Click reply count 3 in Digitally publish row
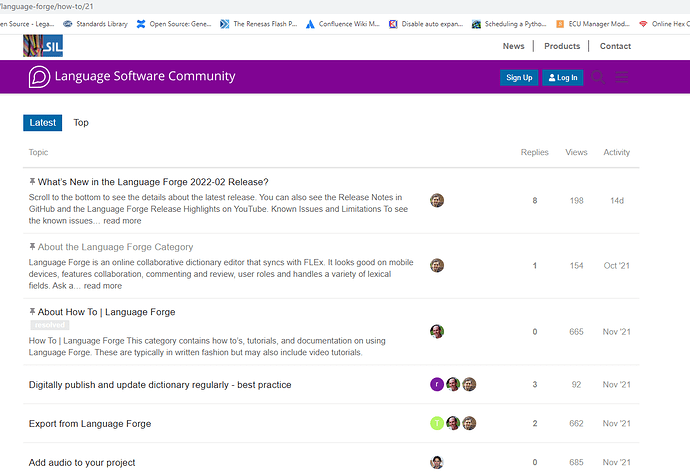Screen dimensions: 690x473 coord(535,385)
